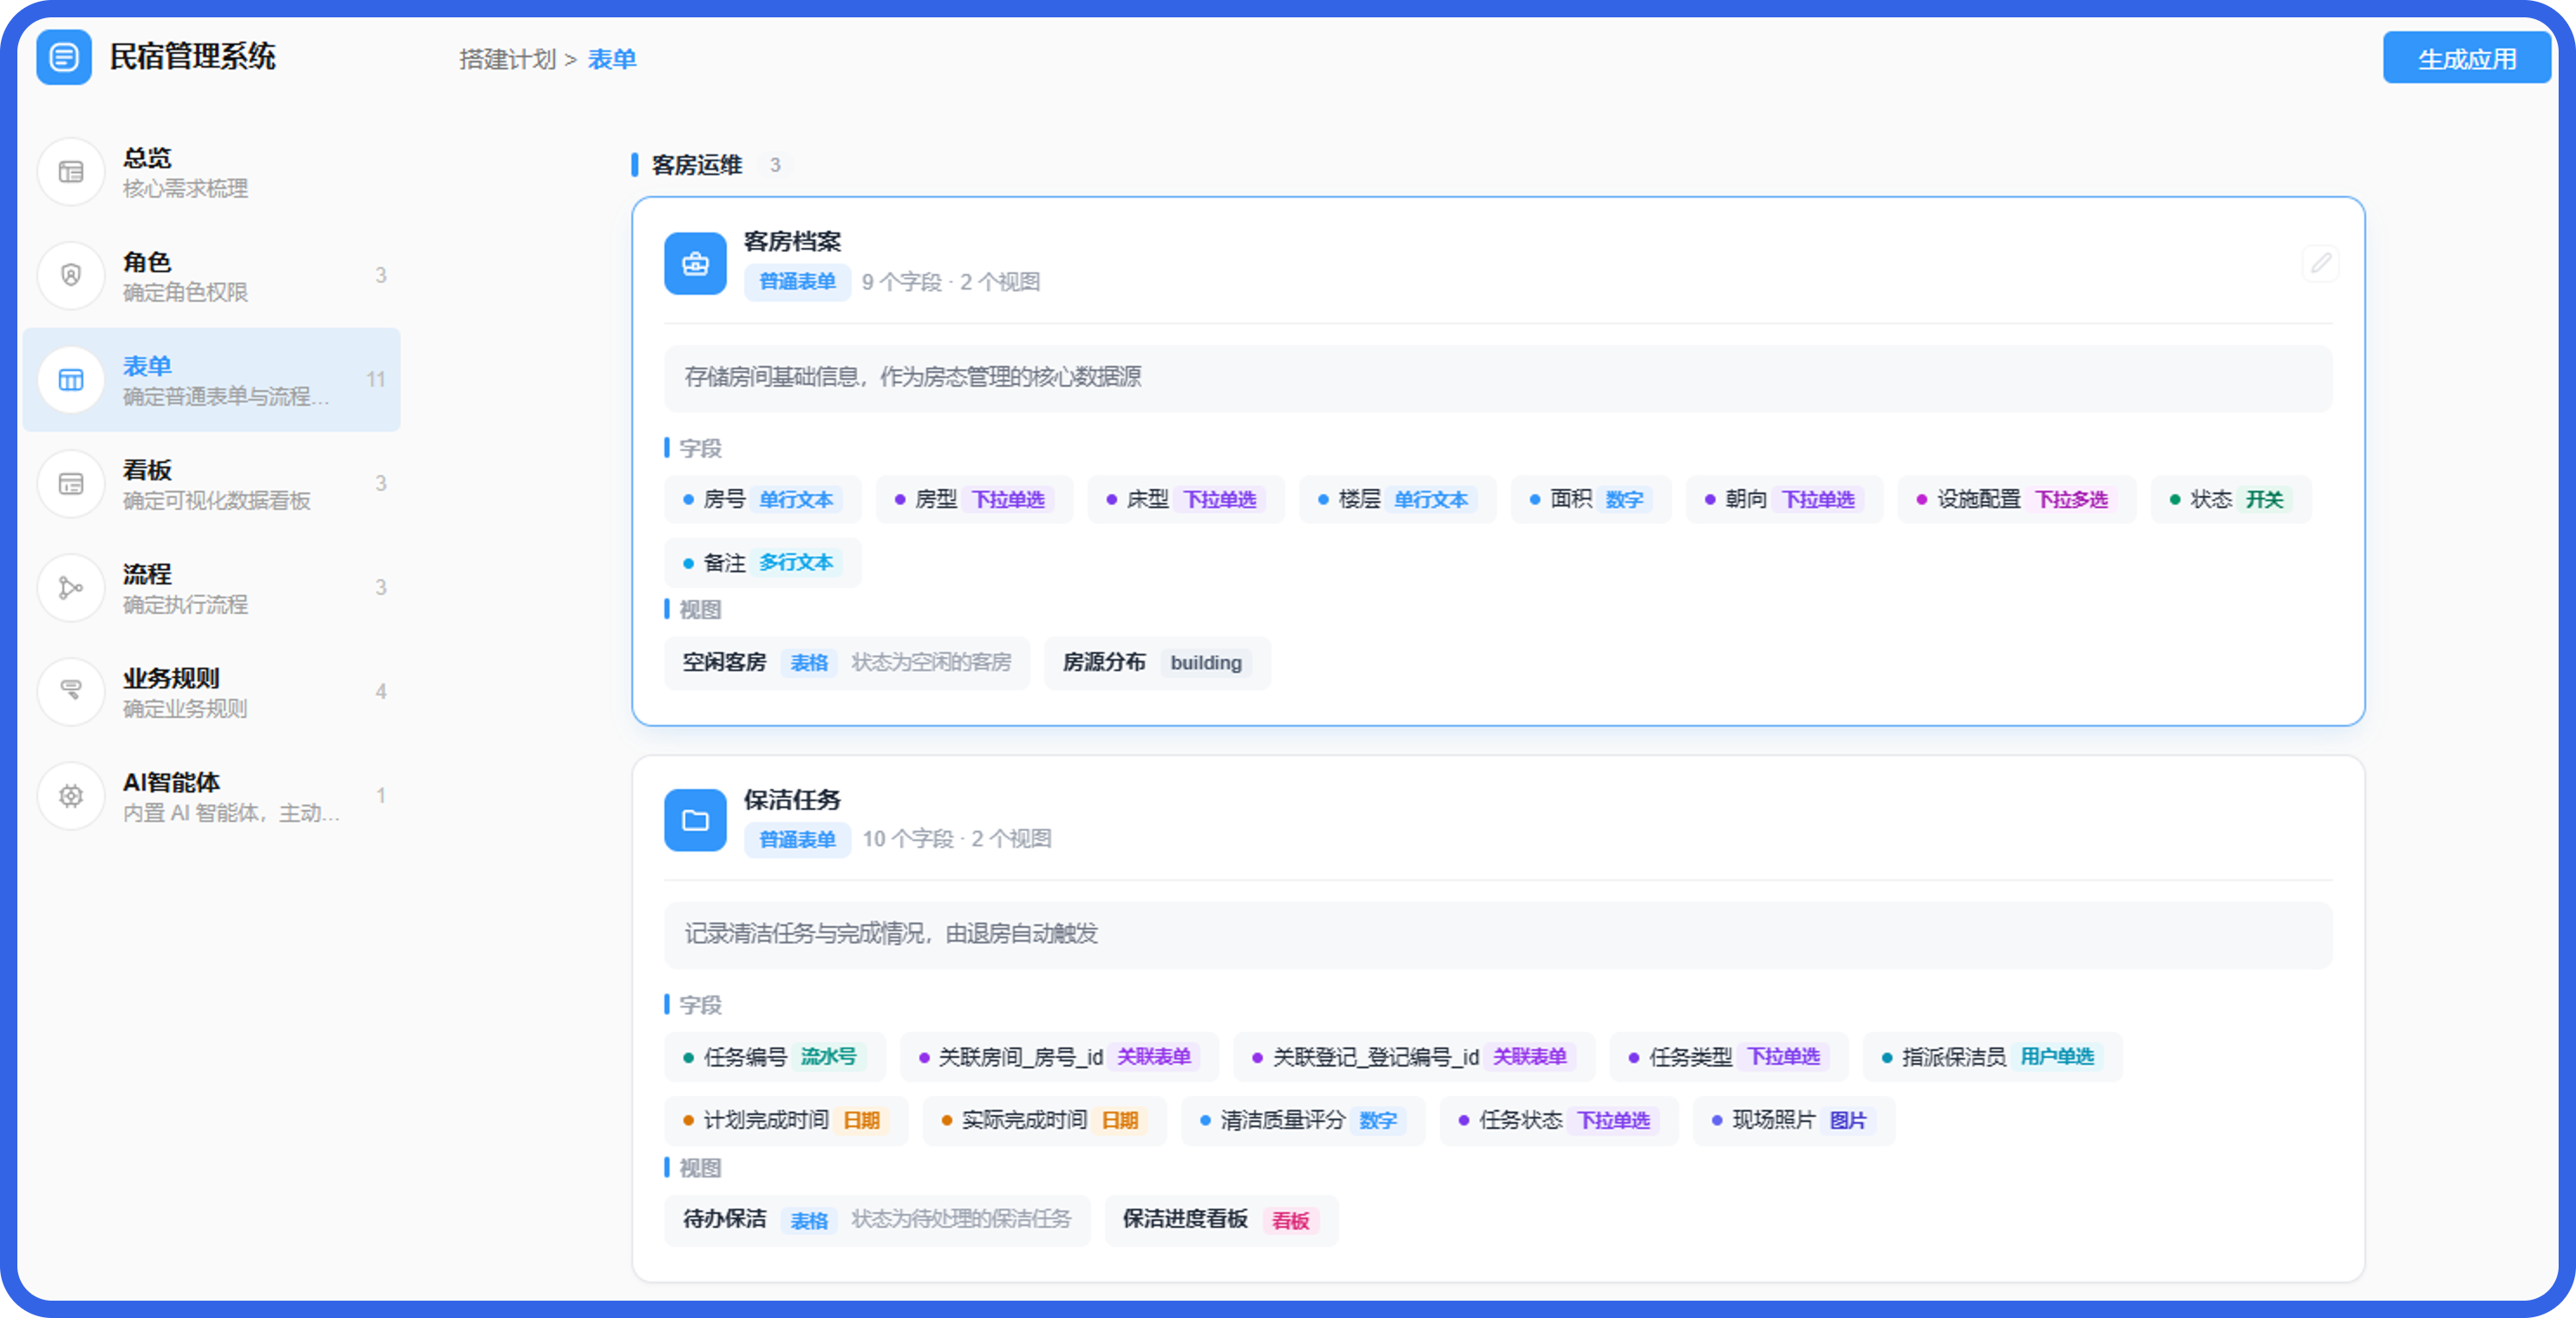Click the 任务编号 流水号 field chip

(775, 1057)
